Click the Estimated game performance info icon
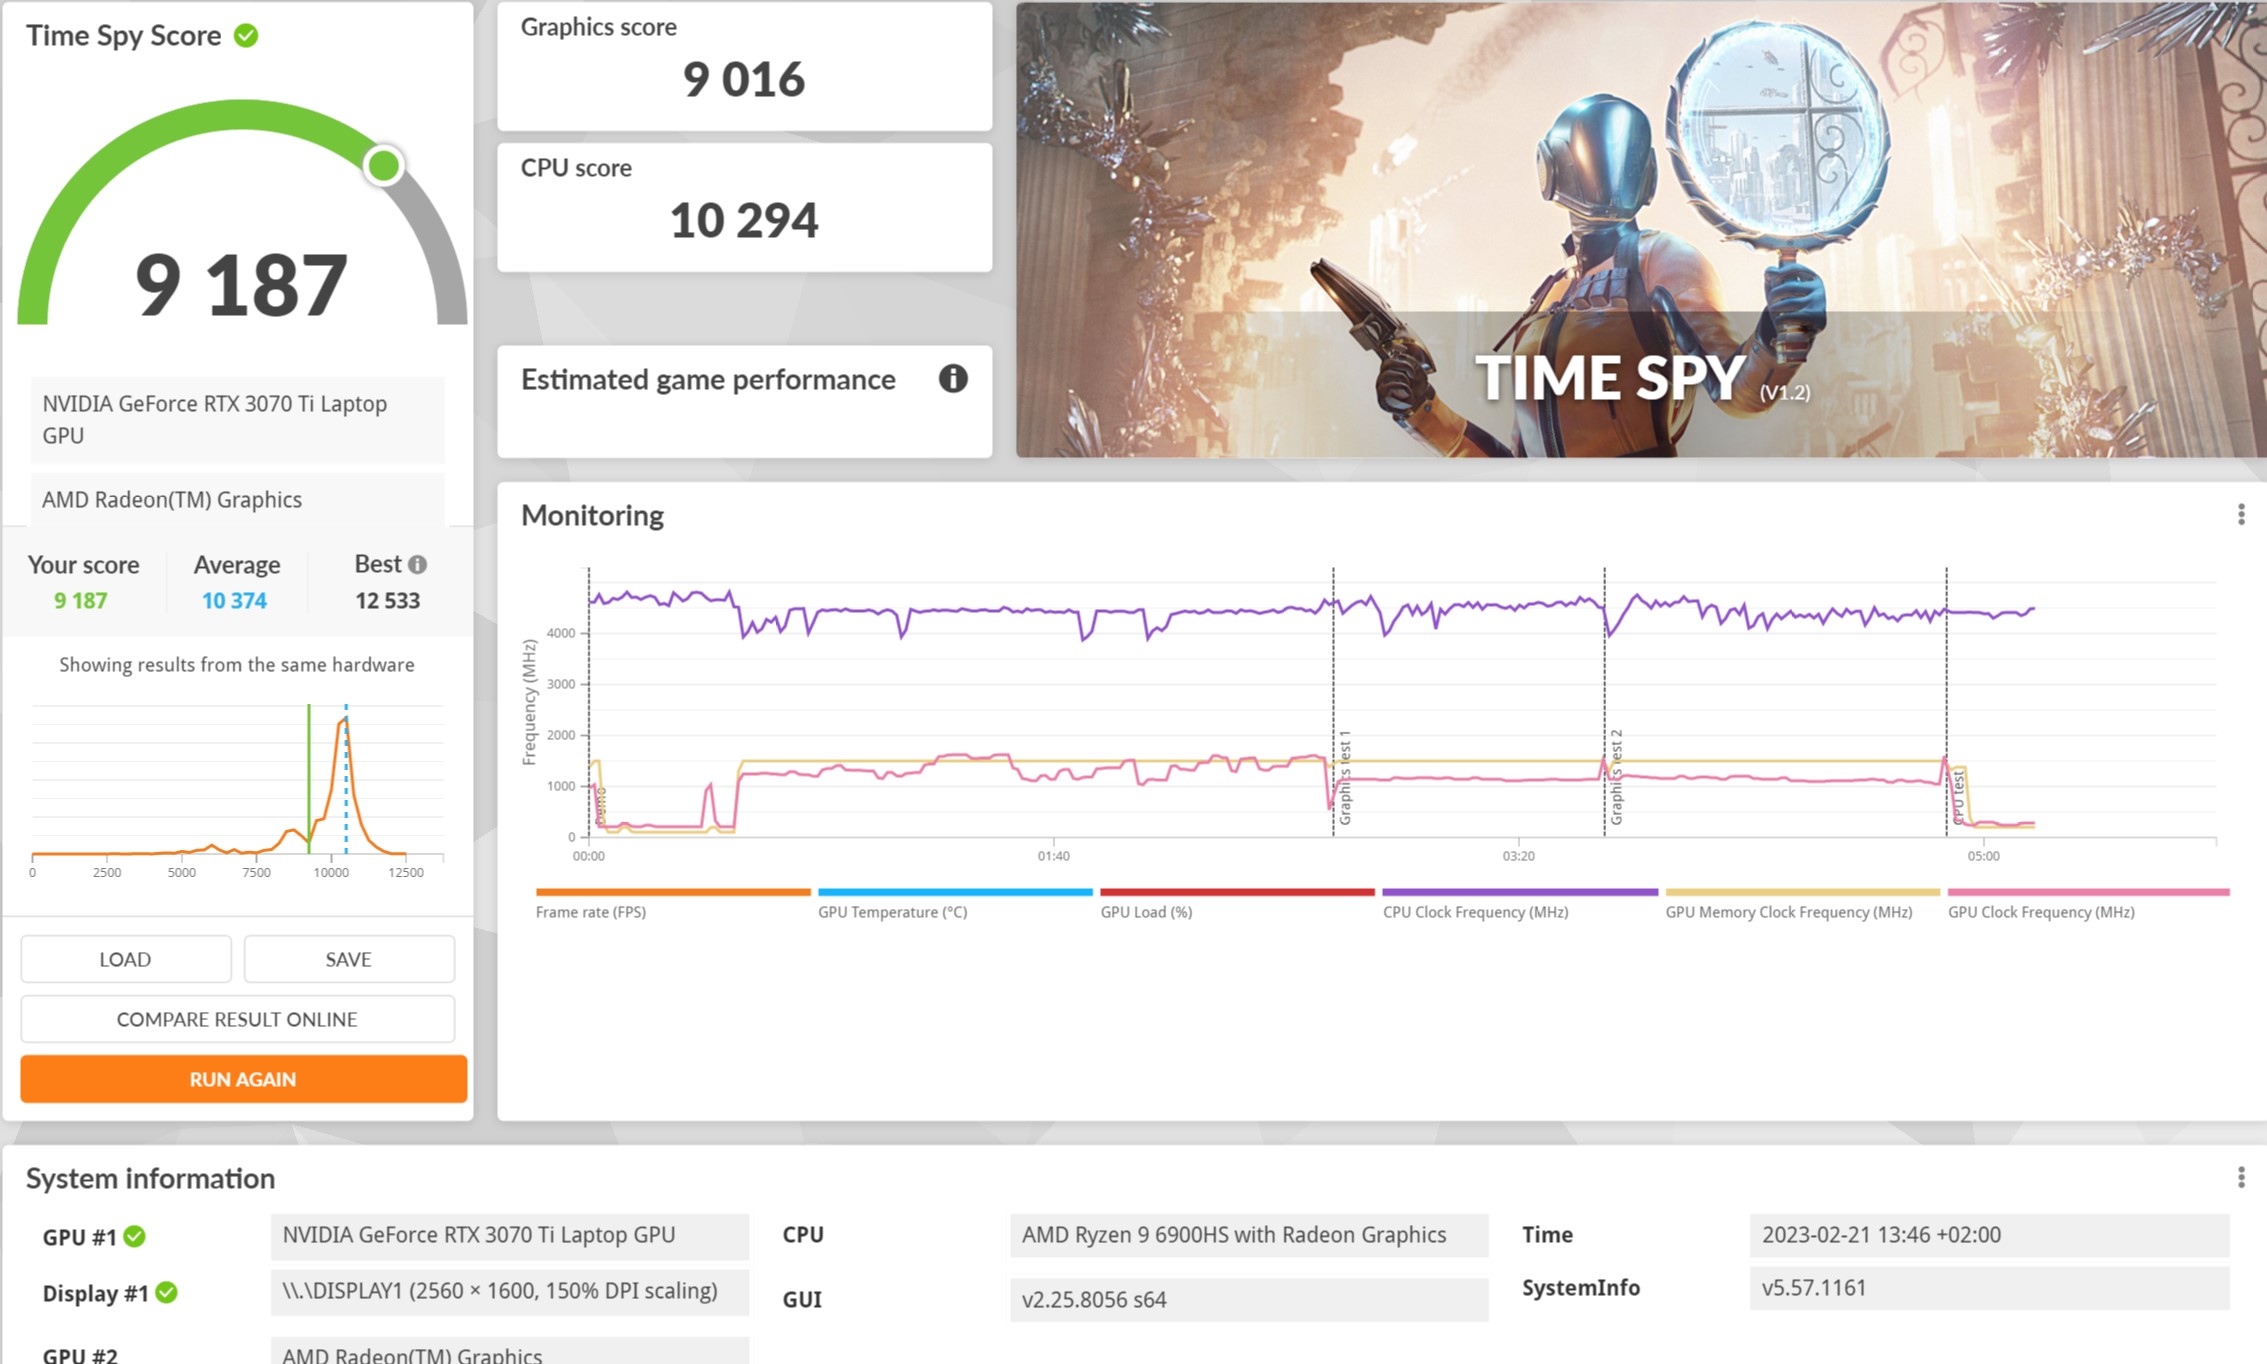This screenshot has width=2267, height=1364. tap(953, 379)
